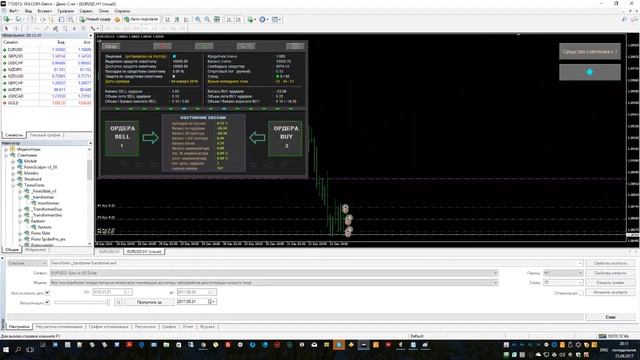Image resolution: width=640 pixels, height=360 pixels.
Task: Zoom out the chart
Action: [x=207, y=19]
